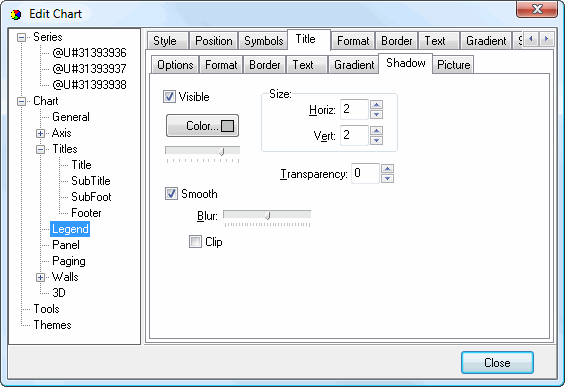This screenshot has height=387, width=565.
Task: Decrease the Vert size with down arrow
Action: [377, 140]
